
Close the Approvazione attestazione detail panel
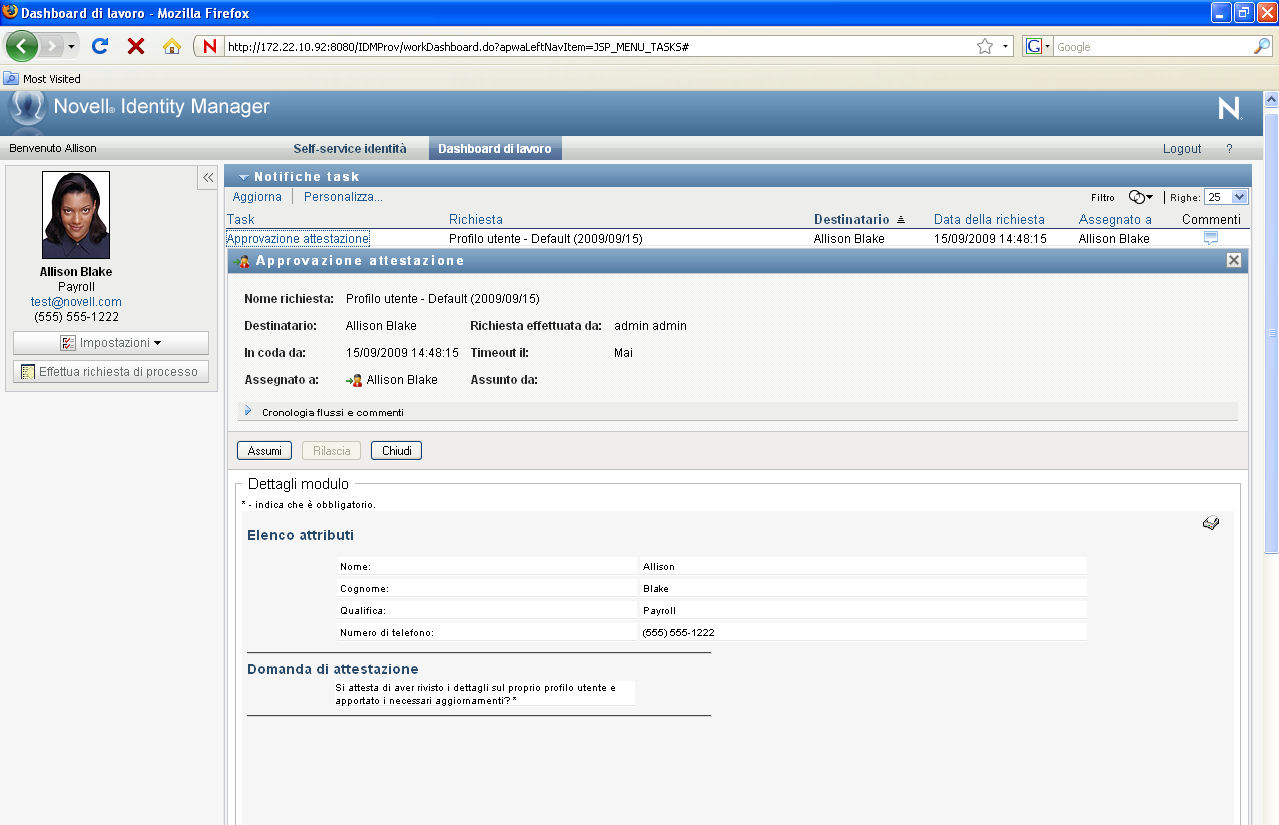(1234, 260)
